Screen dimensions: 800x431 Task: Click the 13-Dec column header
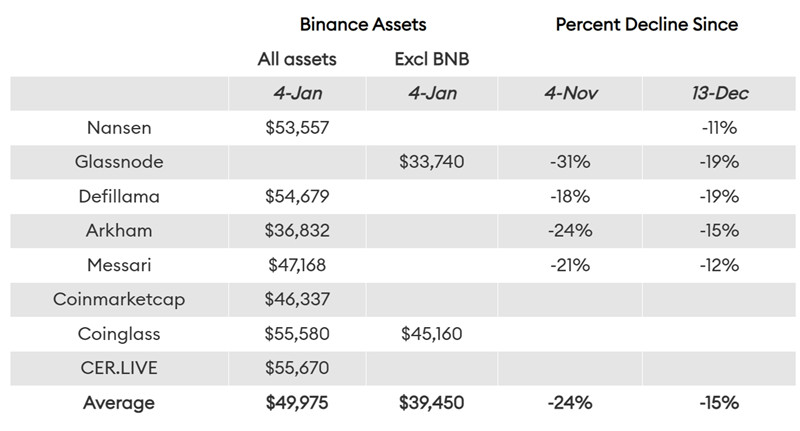719,94
